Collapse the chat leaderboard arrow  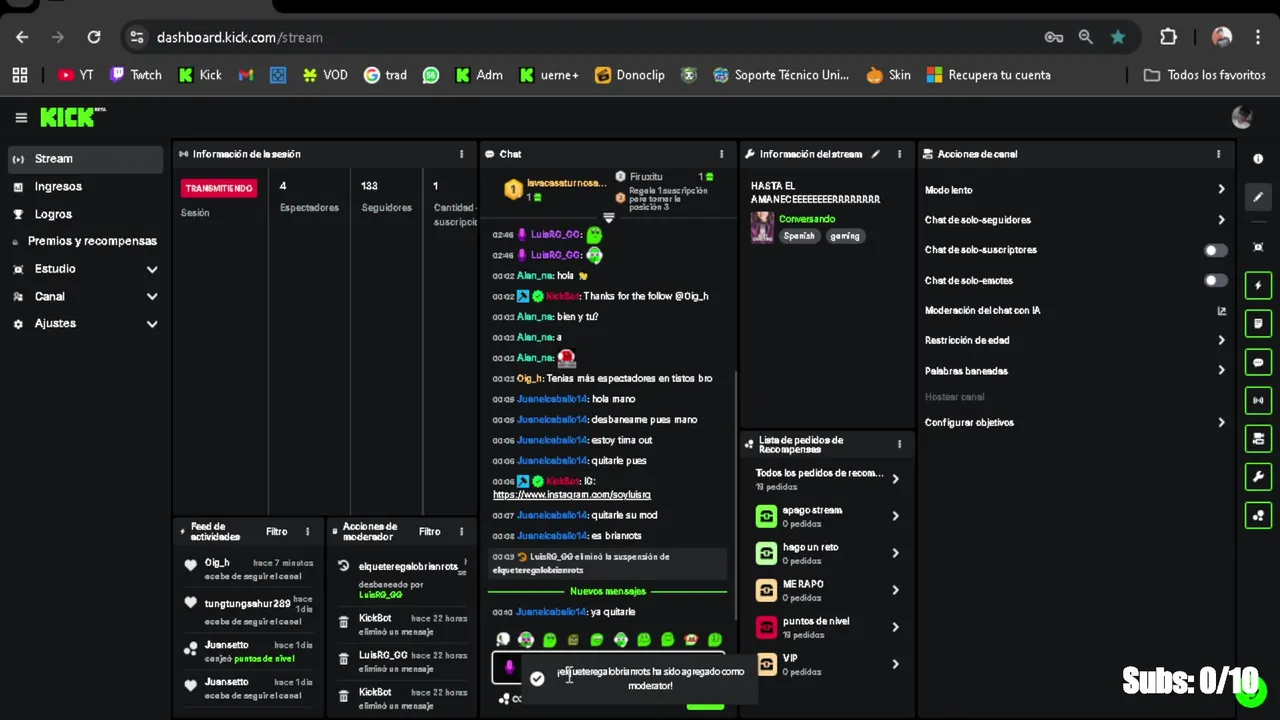pos(608,217)
